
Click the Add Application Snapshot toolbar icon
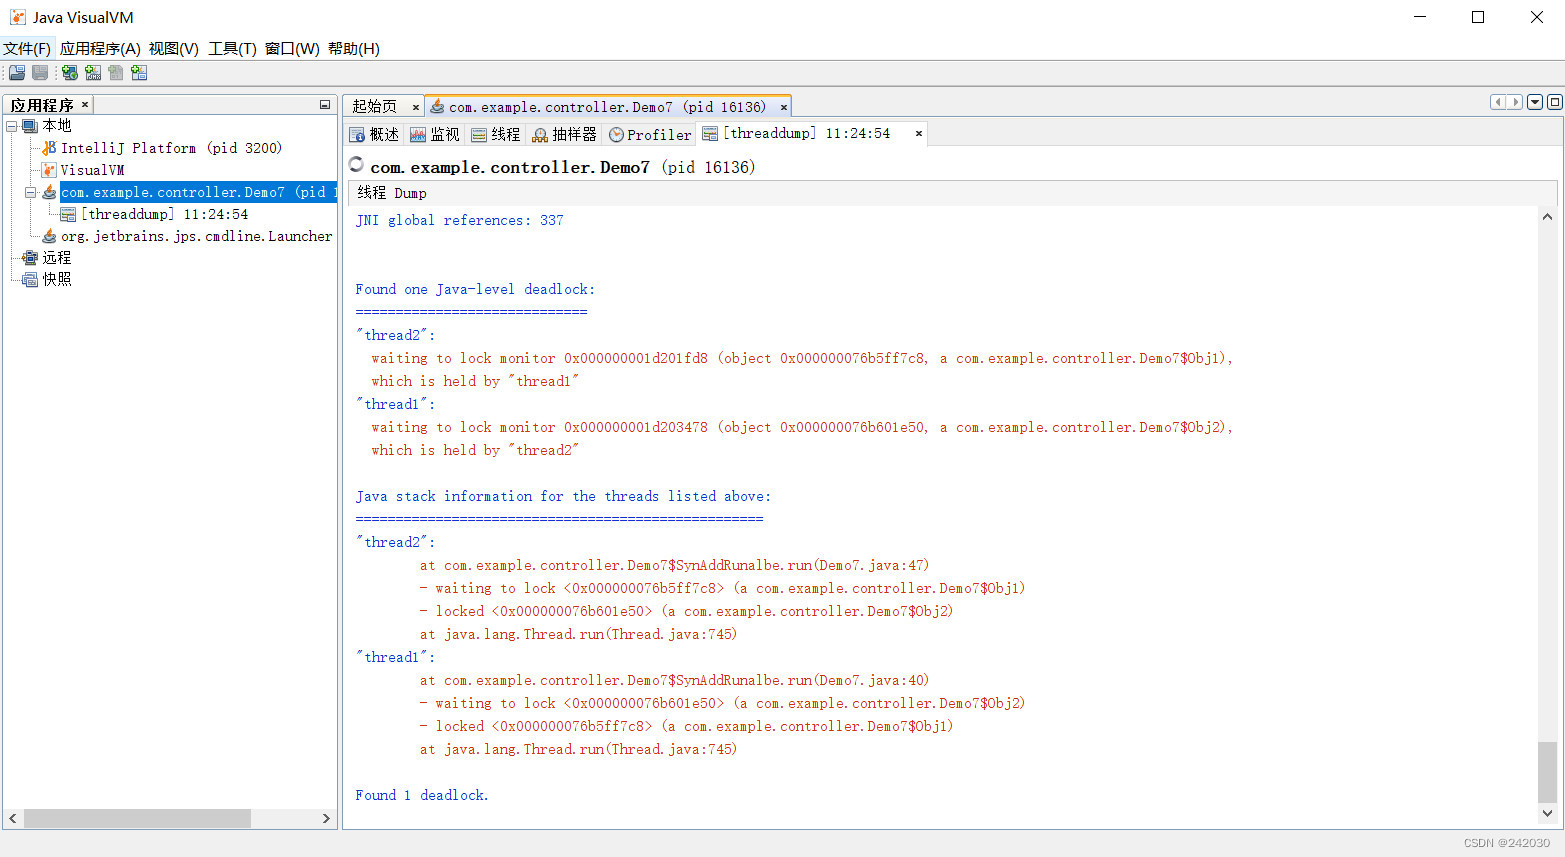point(139,73)
